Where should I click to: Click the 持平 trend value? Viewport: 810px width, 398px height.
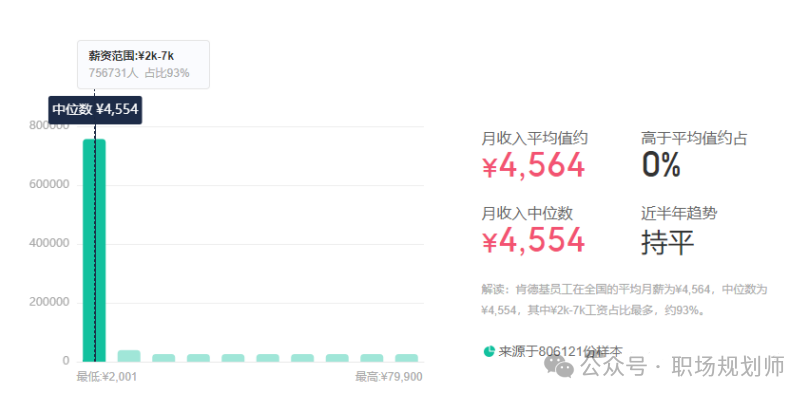(667, 241)
